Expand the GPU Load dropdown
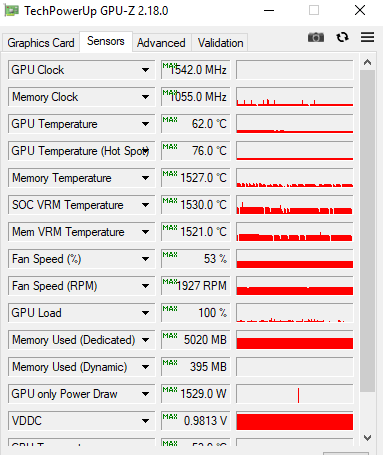Viewport: 383px width, 455px height. pyautogui.click(x=145, y=313)
